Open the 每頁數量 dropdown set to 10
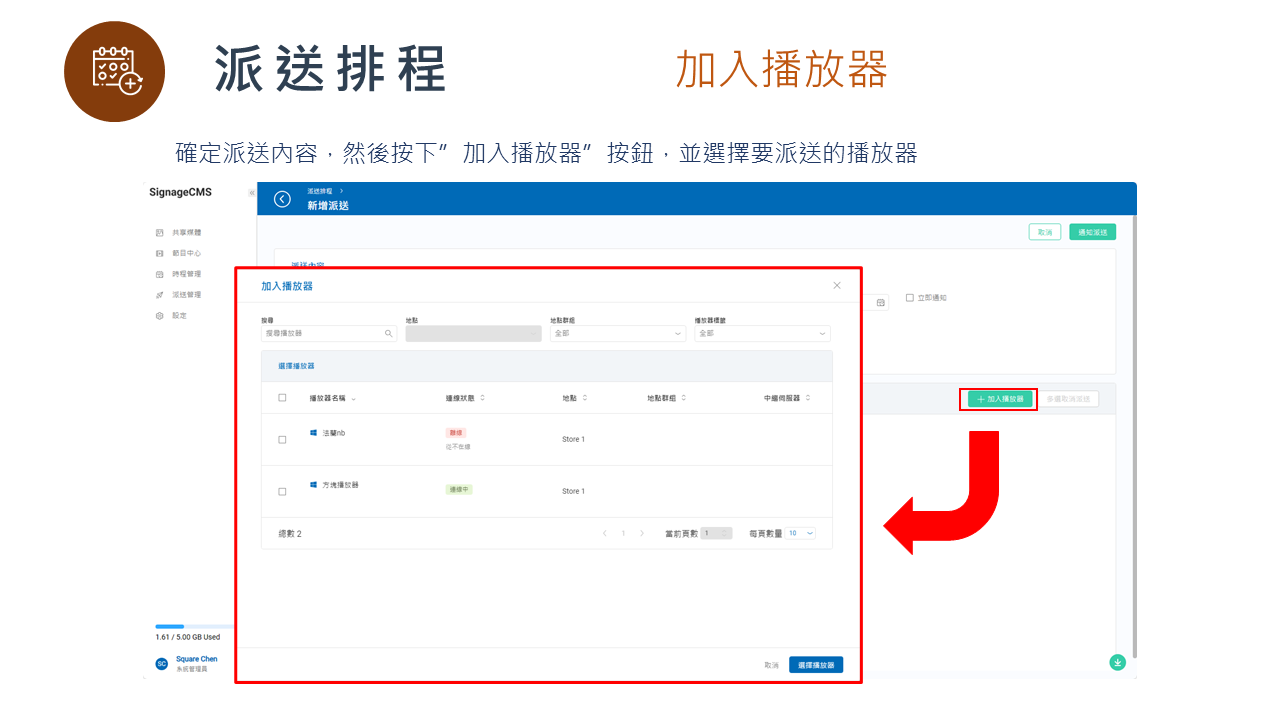The image size is (1280, 720). click(x=800, y=533)
